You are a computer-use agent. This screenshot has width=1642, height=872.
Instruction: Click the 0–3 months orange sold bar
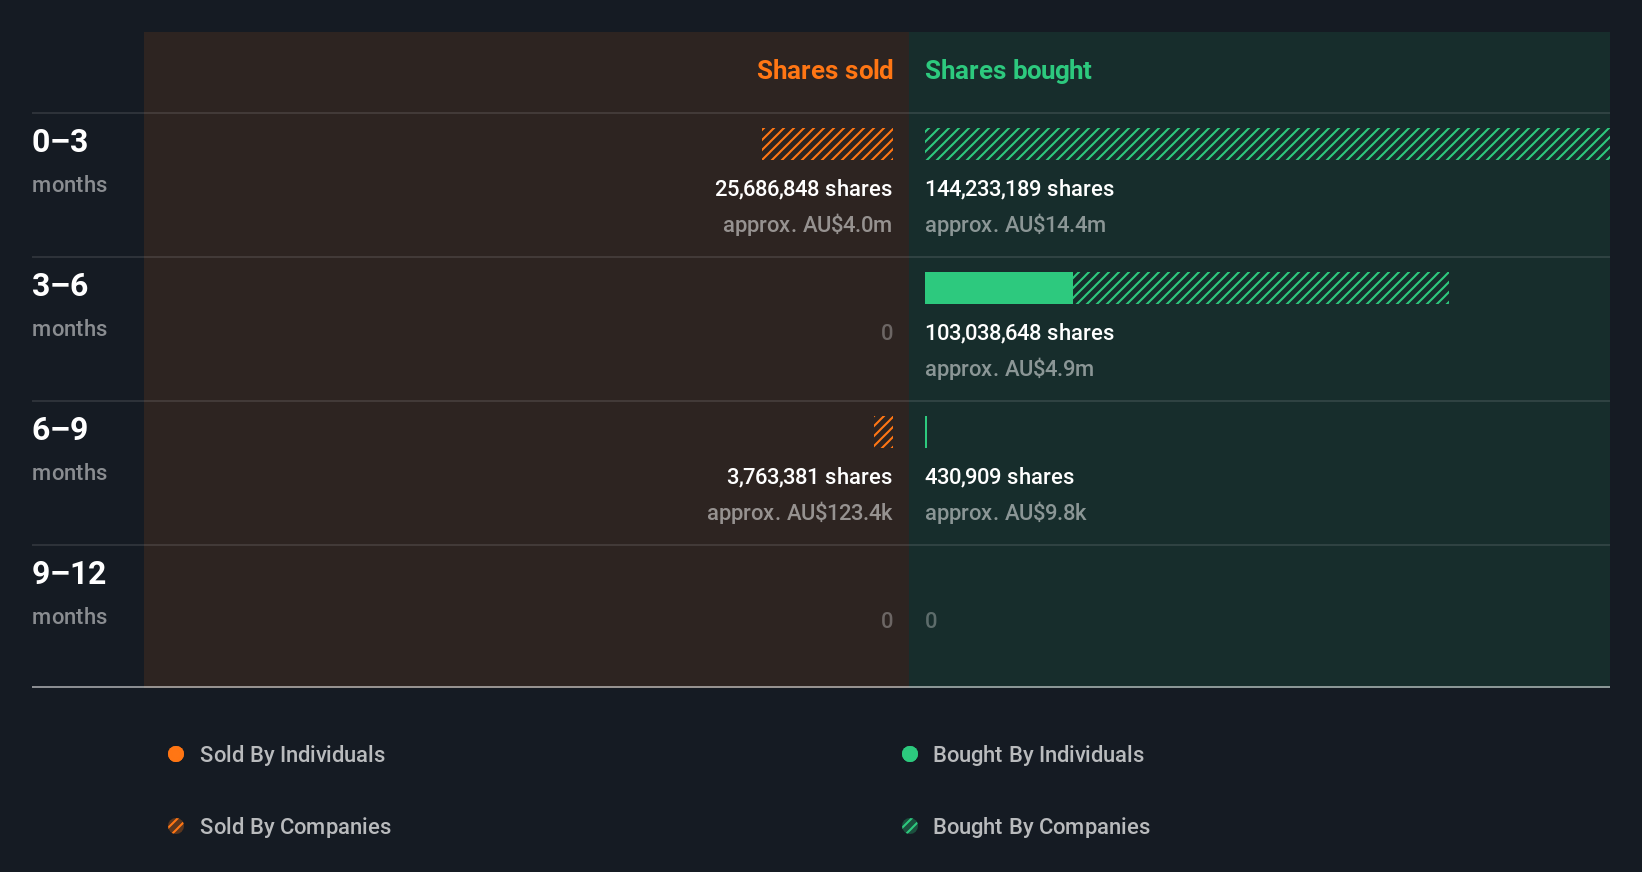[x=827, y=144]
